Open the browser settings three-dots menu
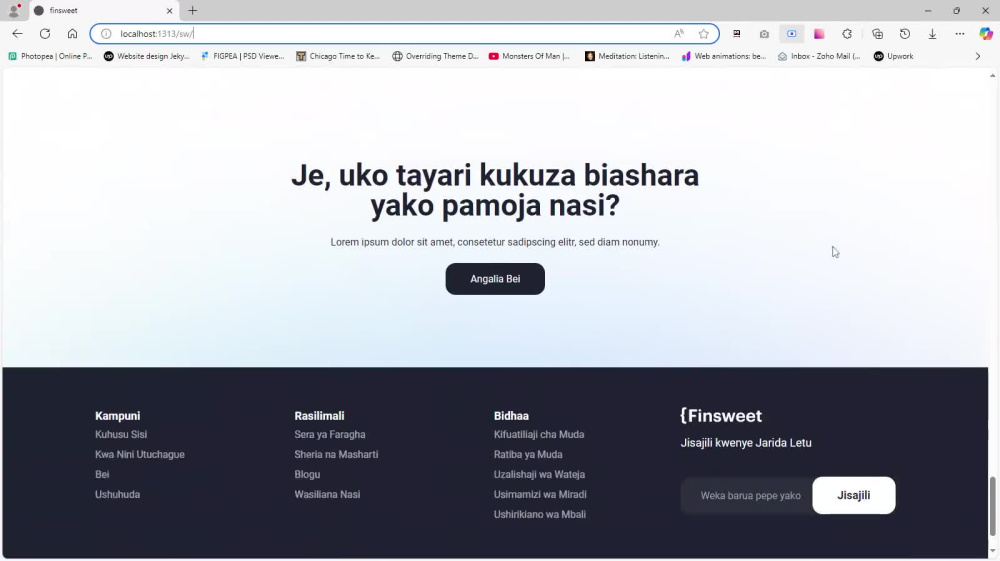 click(x=960, y=34)
